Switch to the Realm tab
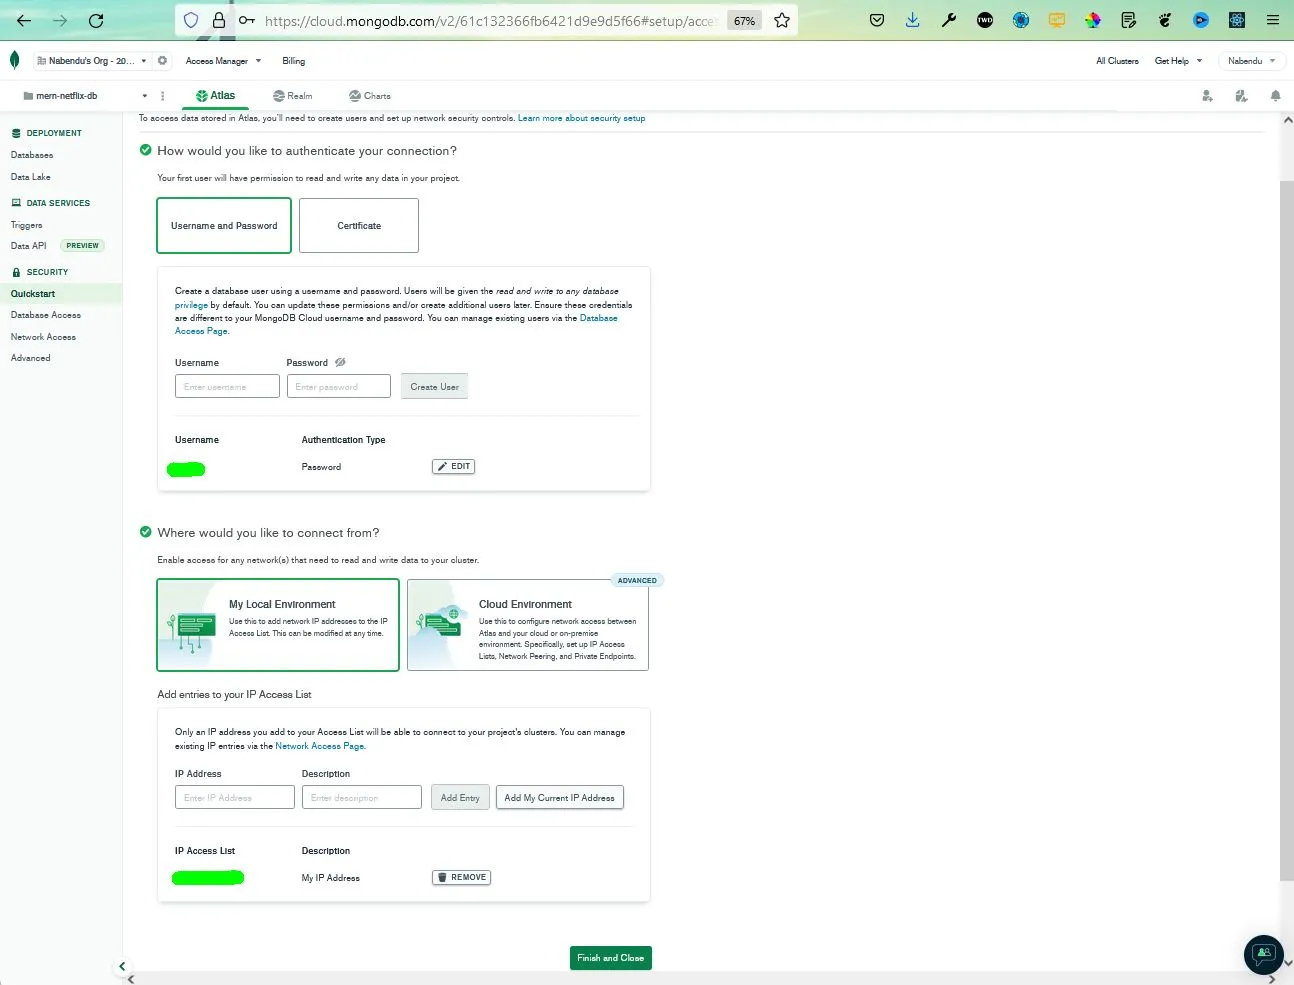The image size is (1294, 985). (x=292, y=96)
